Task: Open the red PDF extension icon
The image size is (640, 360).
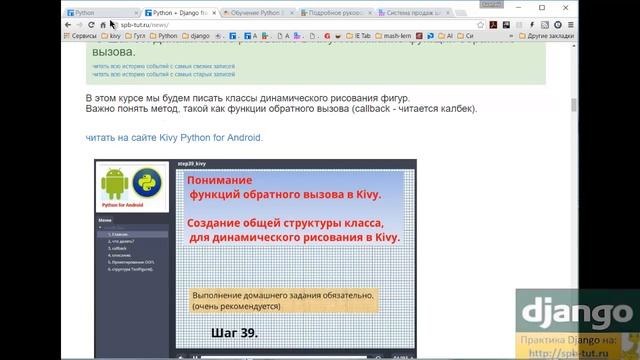Action: (x=493, y=25)
